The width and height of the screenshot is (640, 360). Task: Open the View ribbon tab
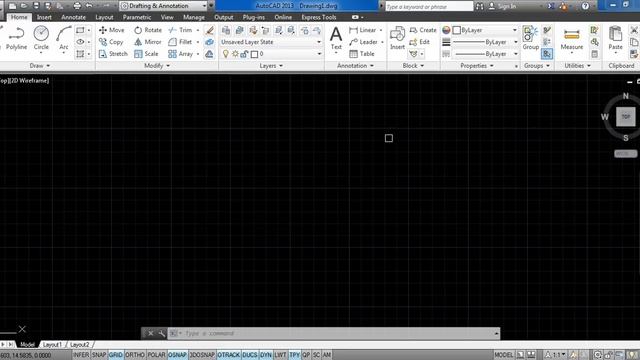167,17
